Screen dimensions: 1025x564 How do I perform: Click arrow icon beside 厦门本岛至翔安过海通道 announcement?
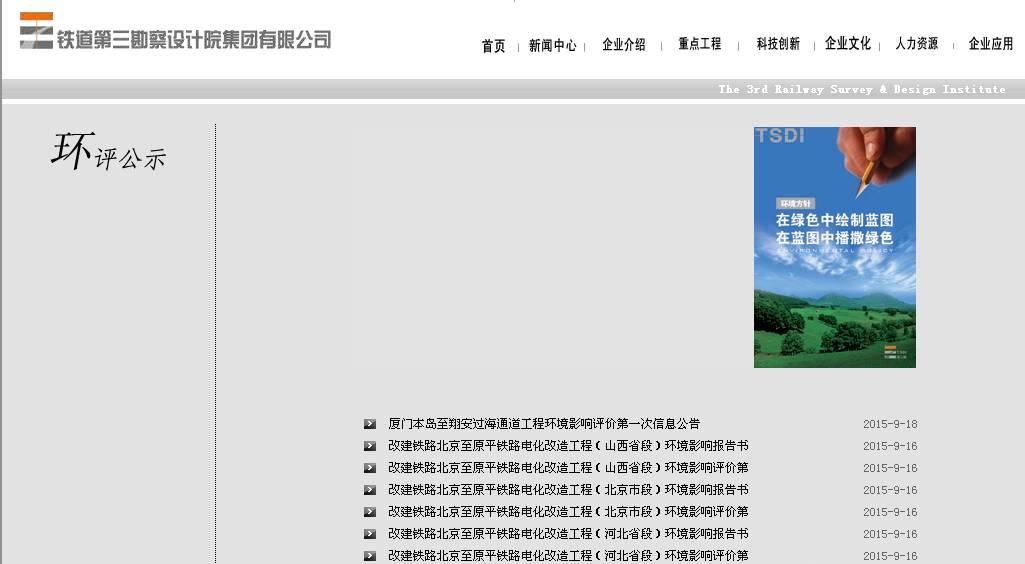(370, 424)
